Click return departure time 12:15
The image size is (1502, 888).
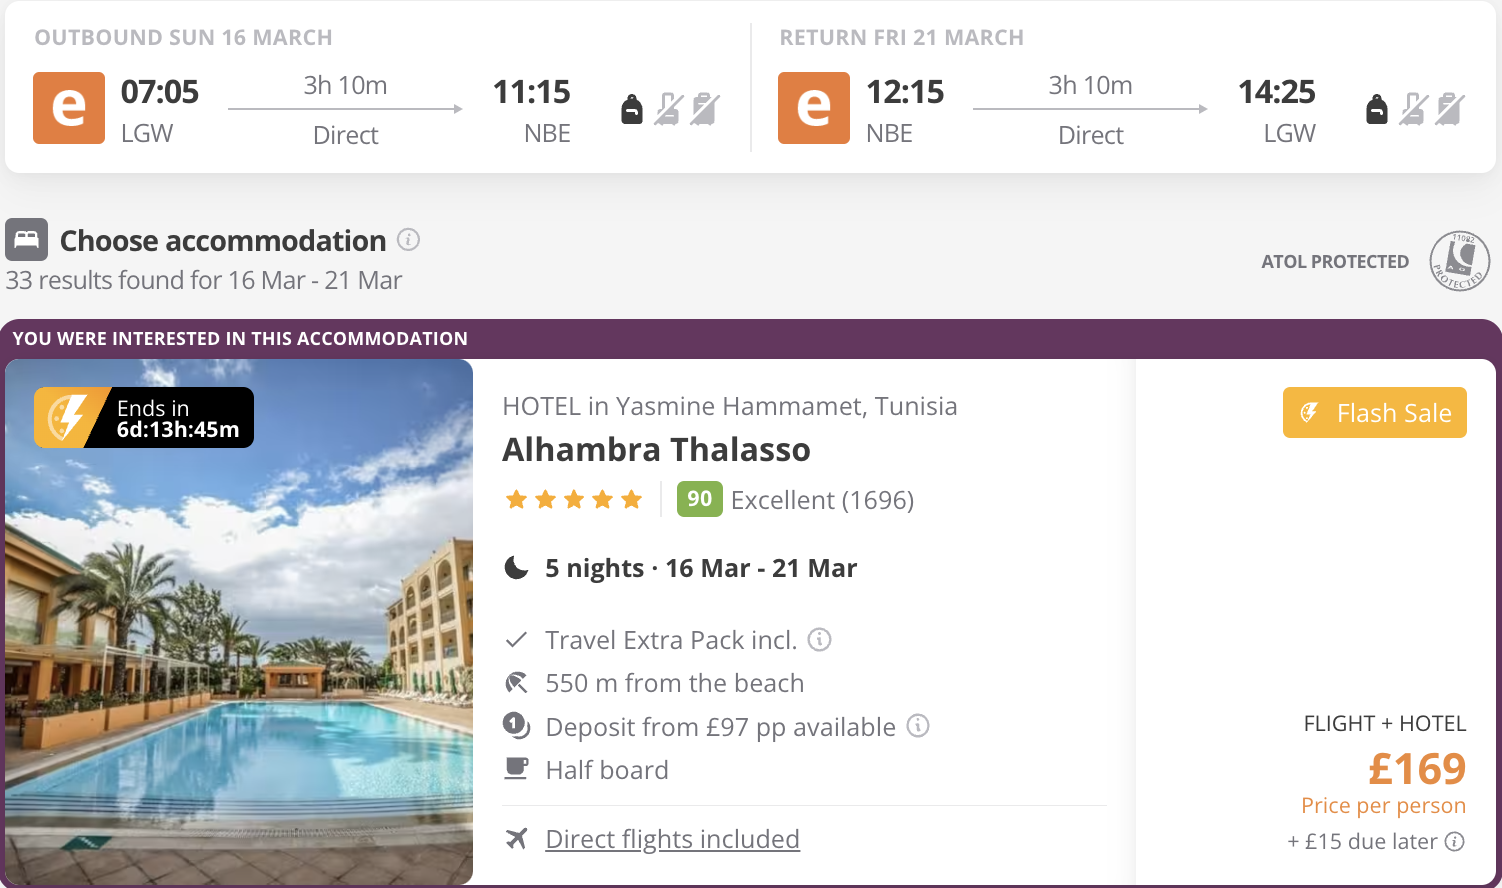point(905,92)
